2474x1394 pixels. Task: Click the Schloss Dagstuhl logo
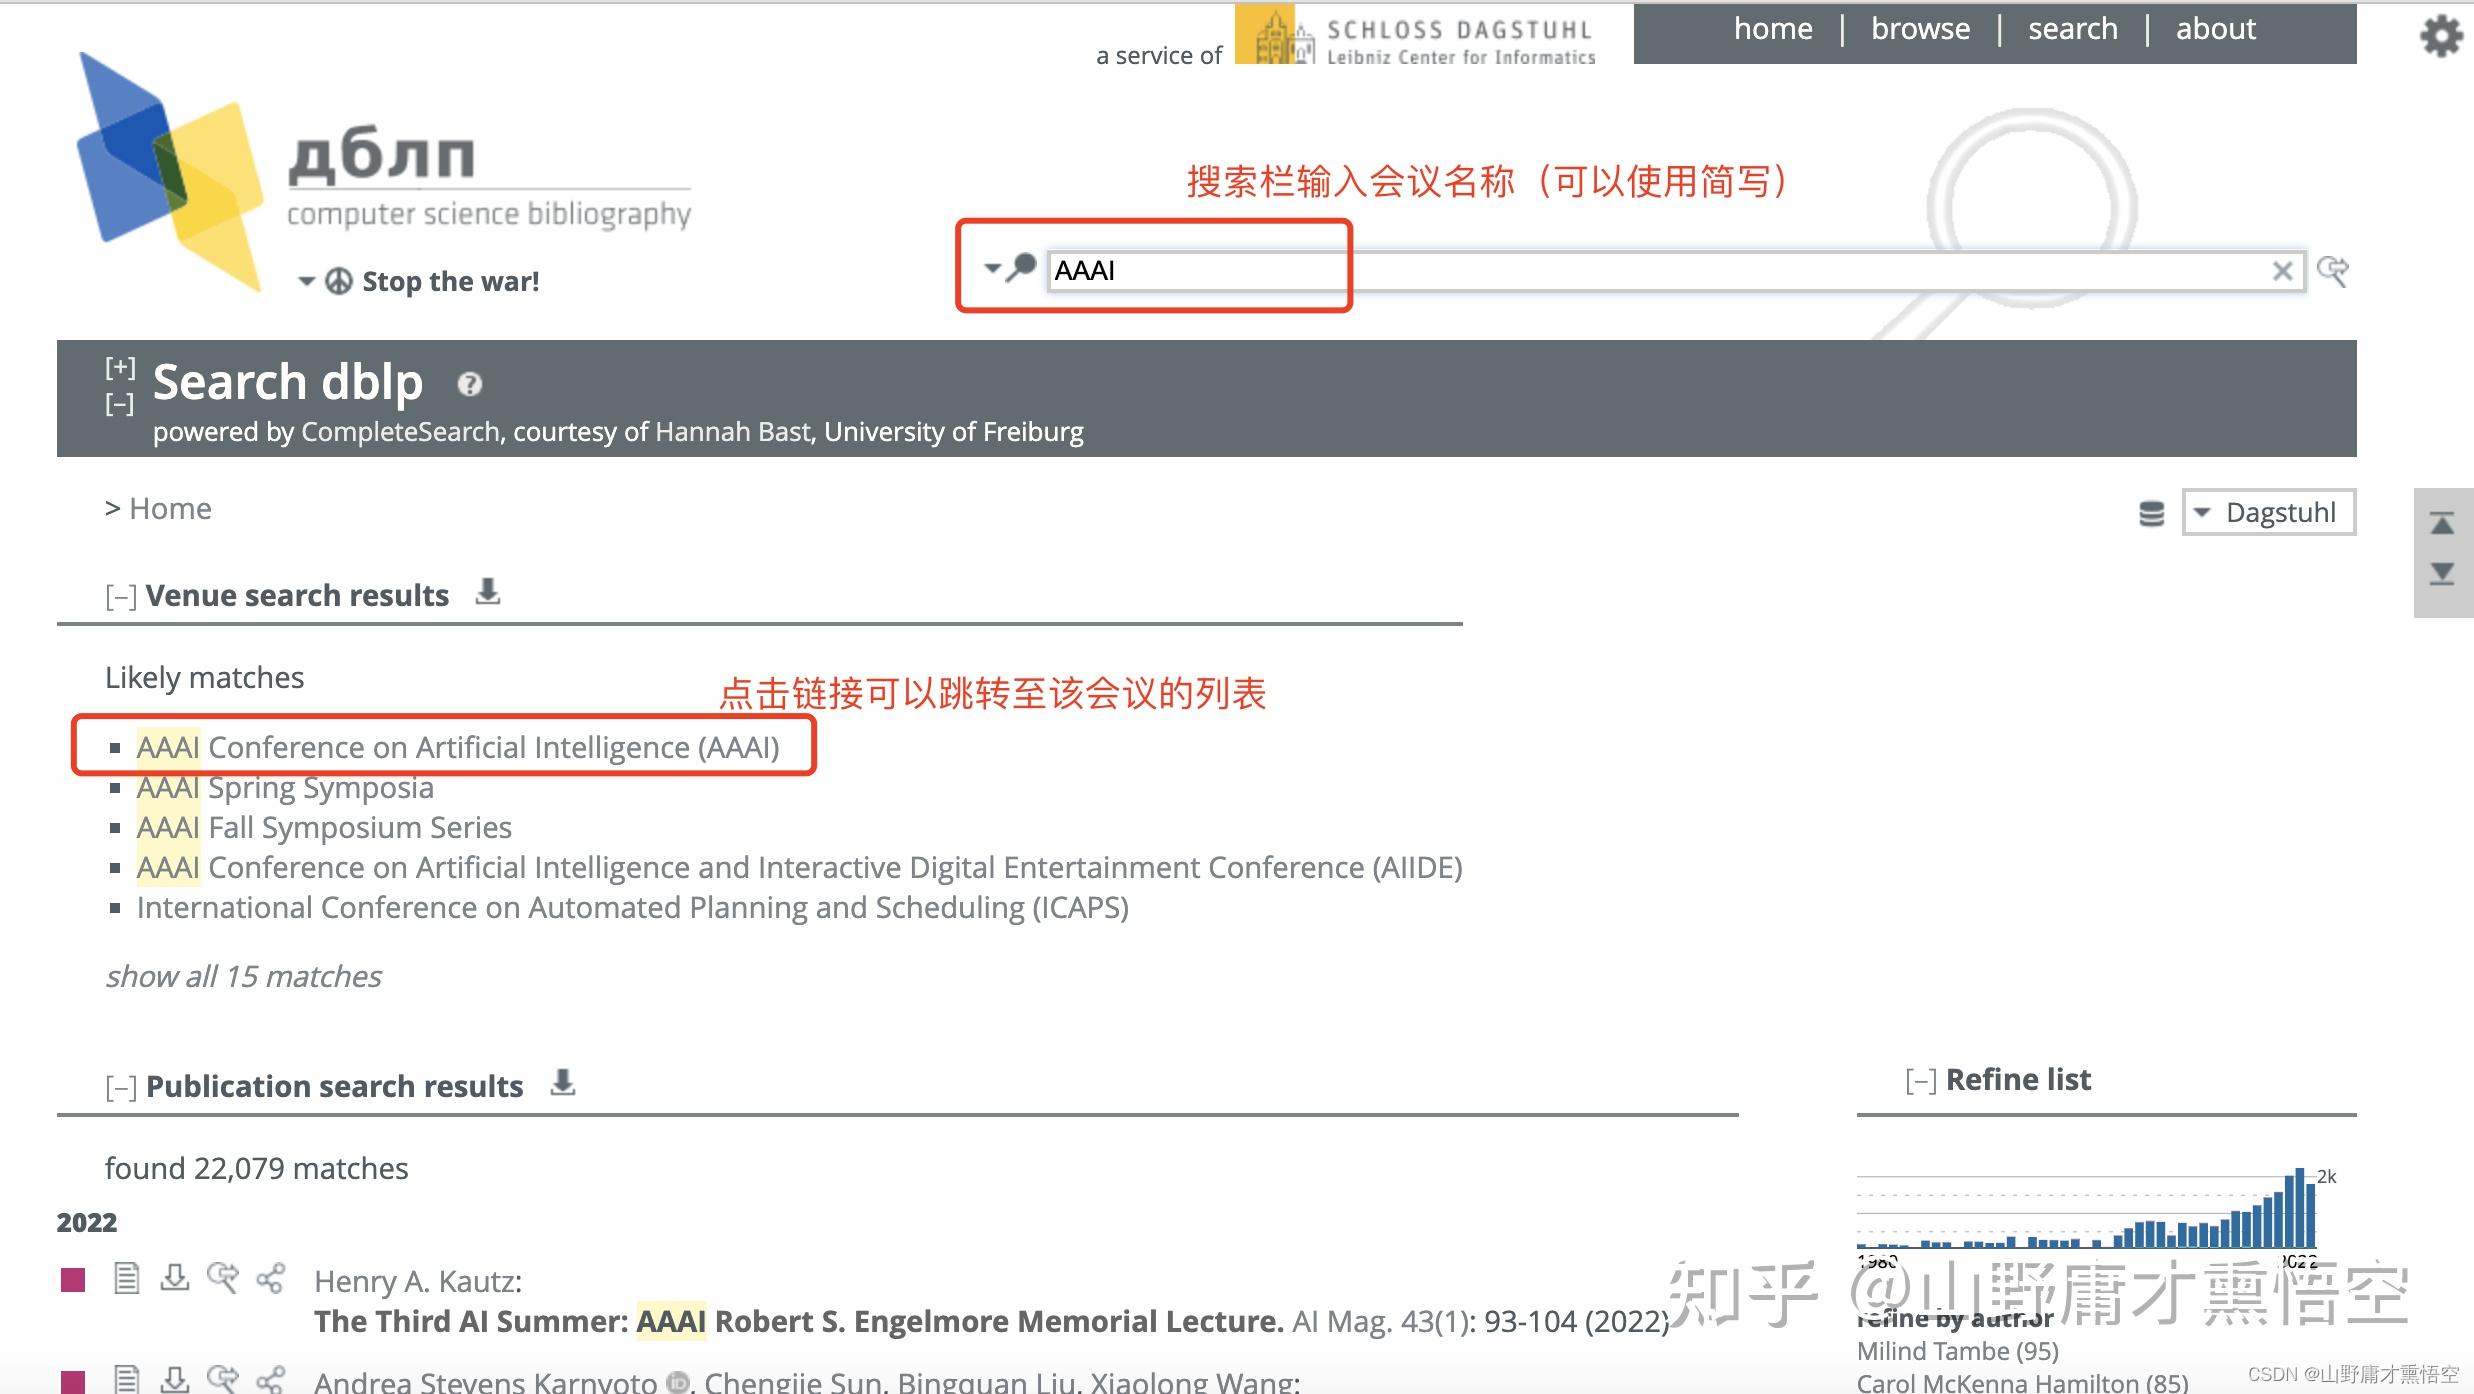1415,36
